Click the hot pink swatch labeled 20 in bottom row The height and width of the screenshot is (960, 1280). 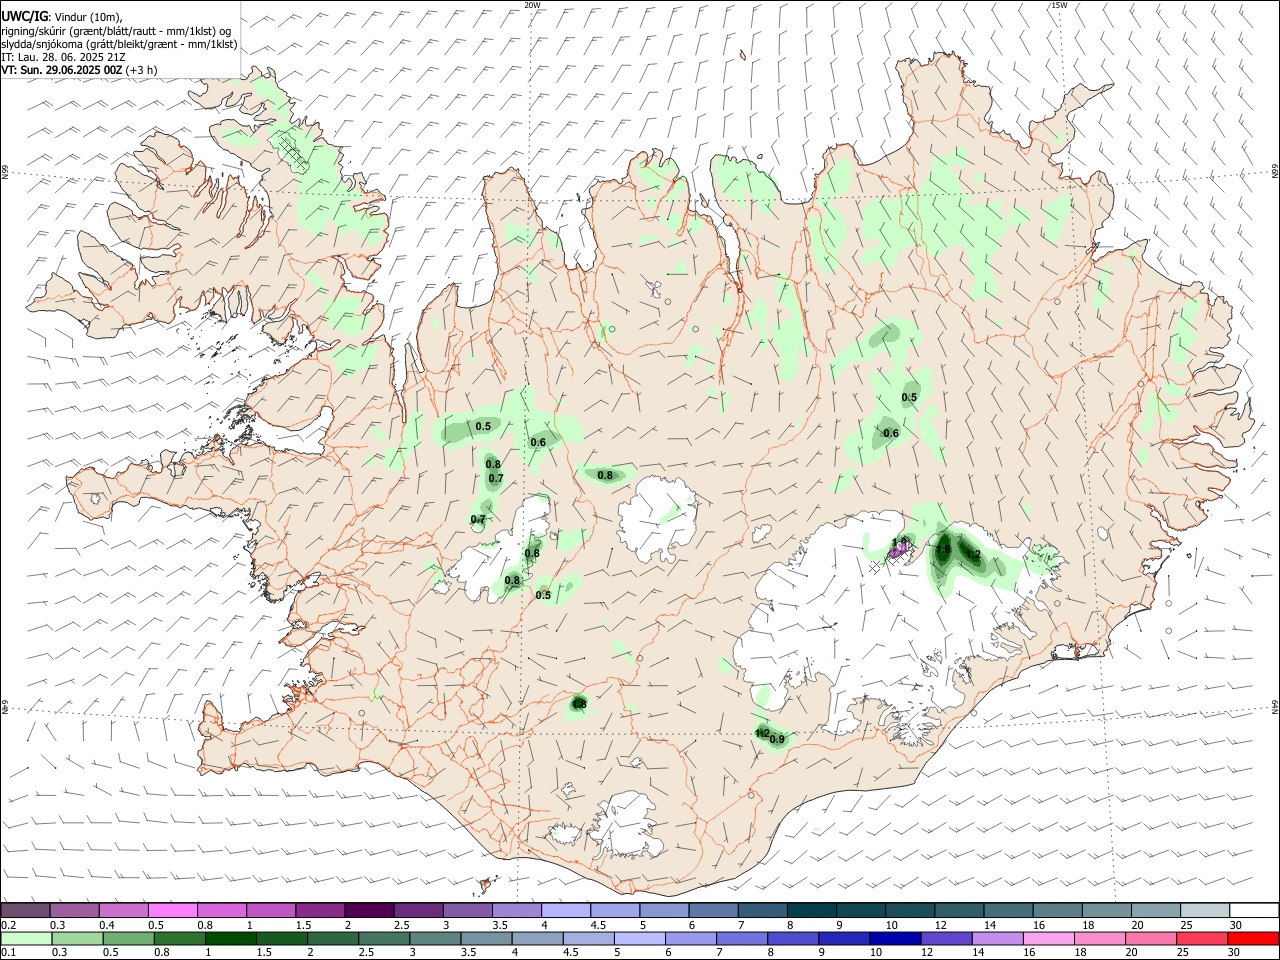tap(1150, 938)
